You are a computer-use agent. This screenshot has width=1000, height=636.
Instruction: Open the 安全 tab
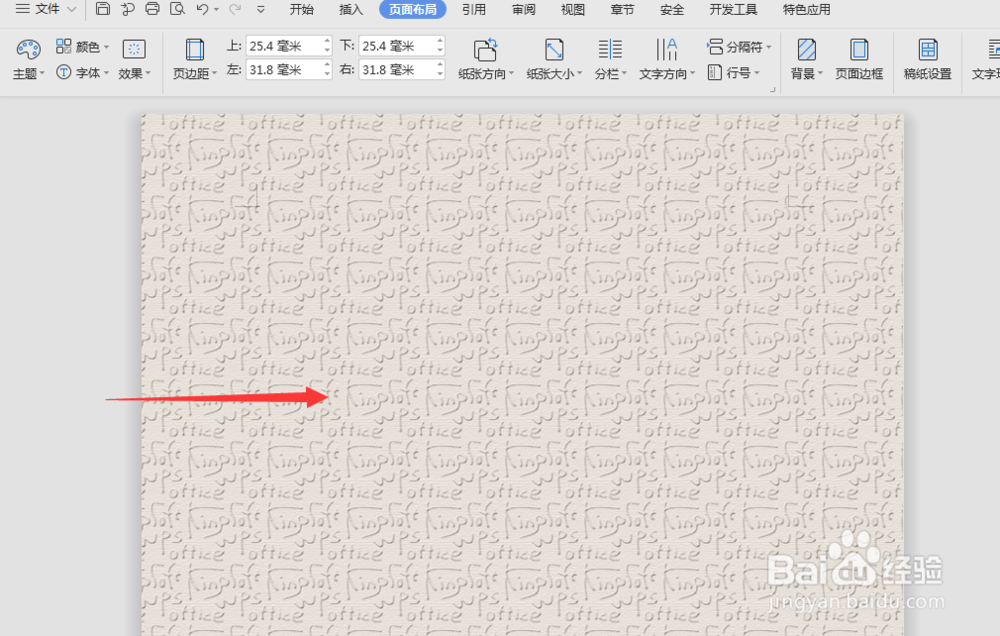click(672, 10)
